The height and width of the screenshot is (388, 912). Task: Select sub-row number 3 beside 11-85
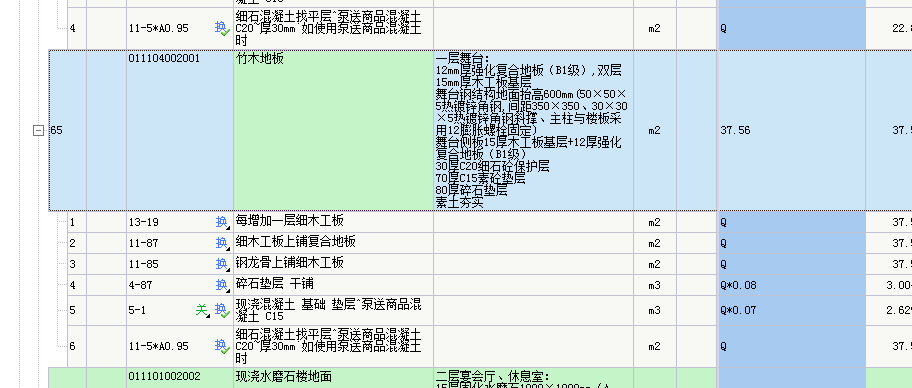click(x=77, y=264)
